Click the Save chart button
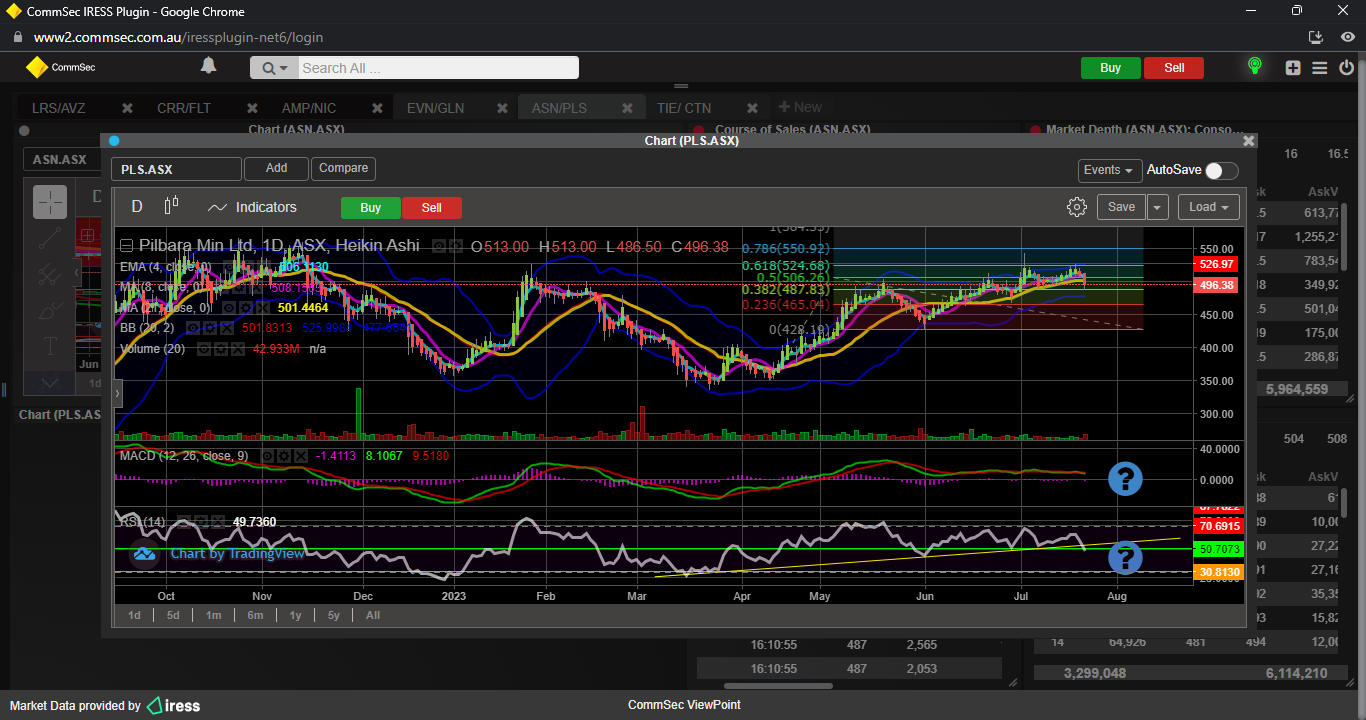1366x720 pixels. 1121,207
